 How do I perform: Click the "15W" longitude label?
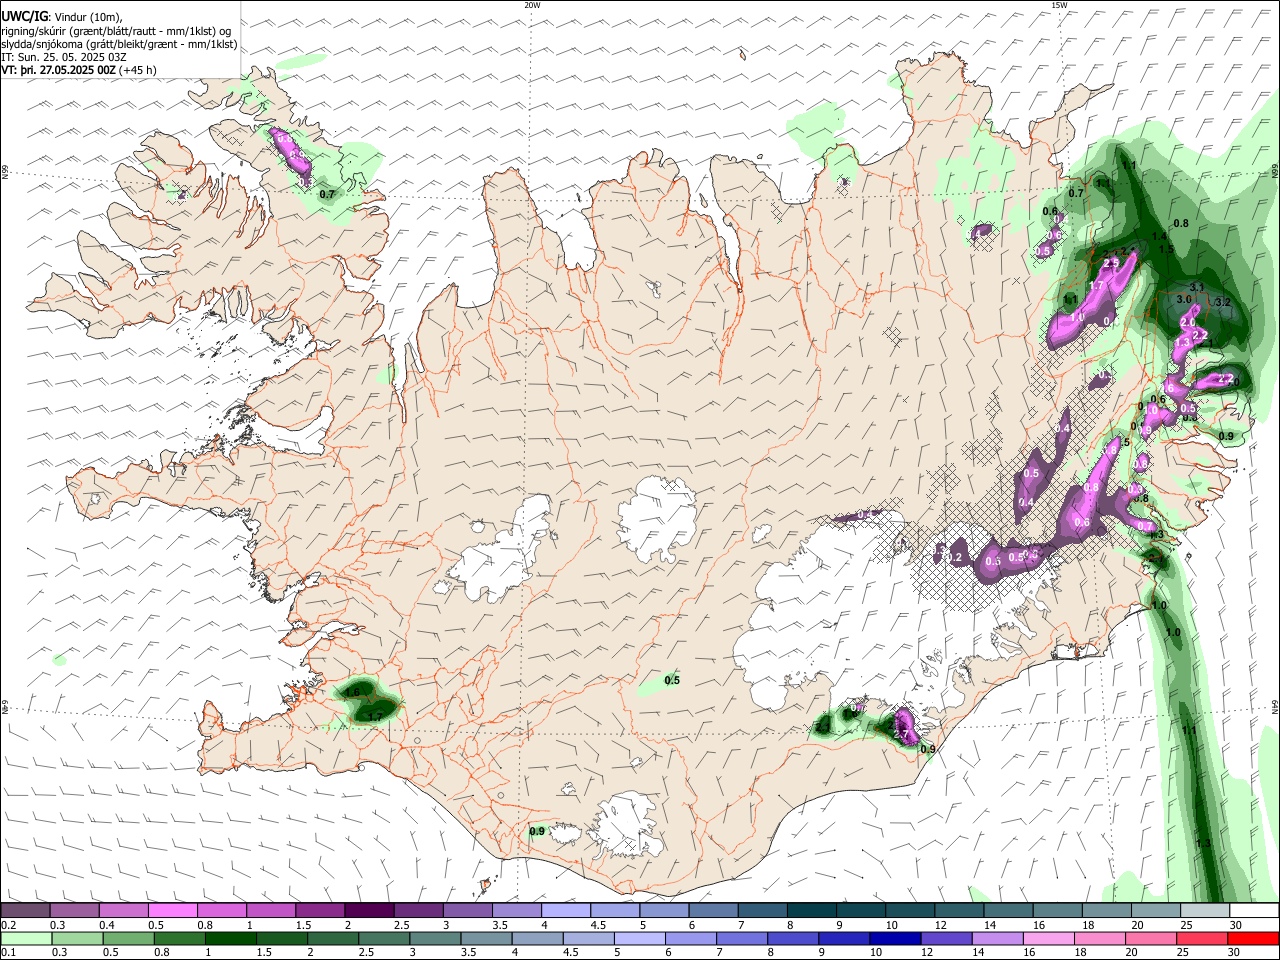click(x=1059, y=5)
